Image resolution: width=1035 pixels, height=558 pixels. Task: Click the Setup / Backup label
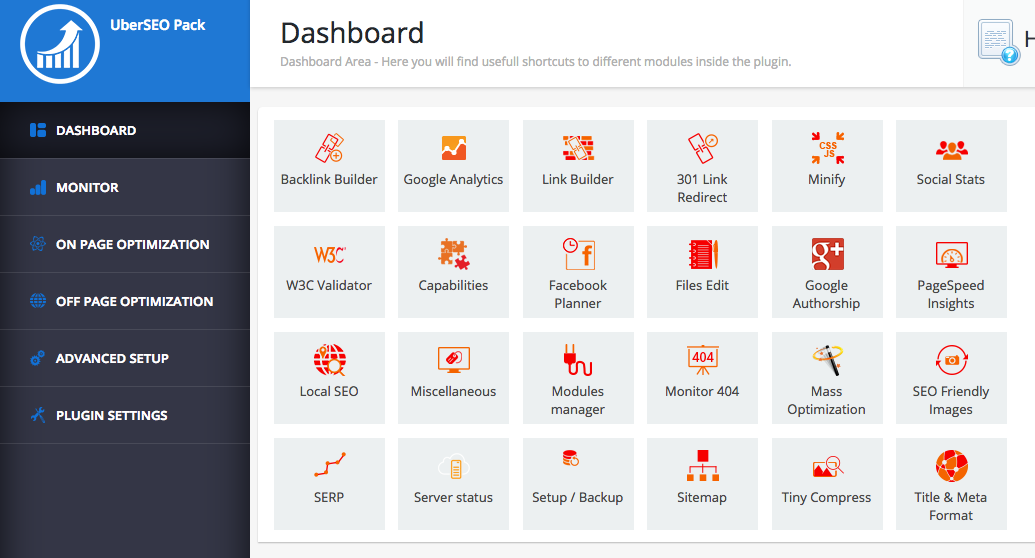pyautogui.click(x=578, y=498)
